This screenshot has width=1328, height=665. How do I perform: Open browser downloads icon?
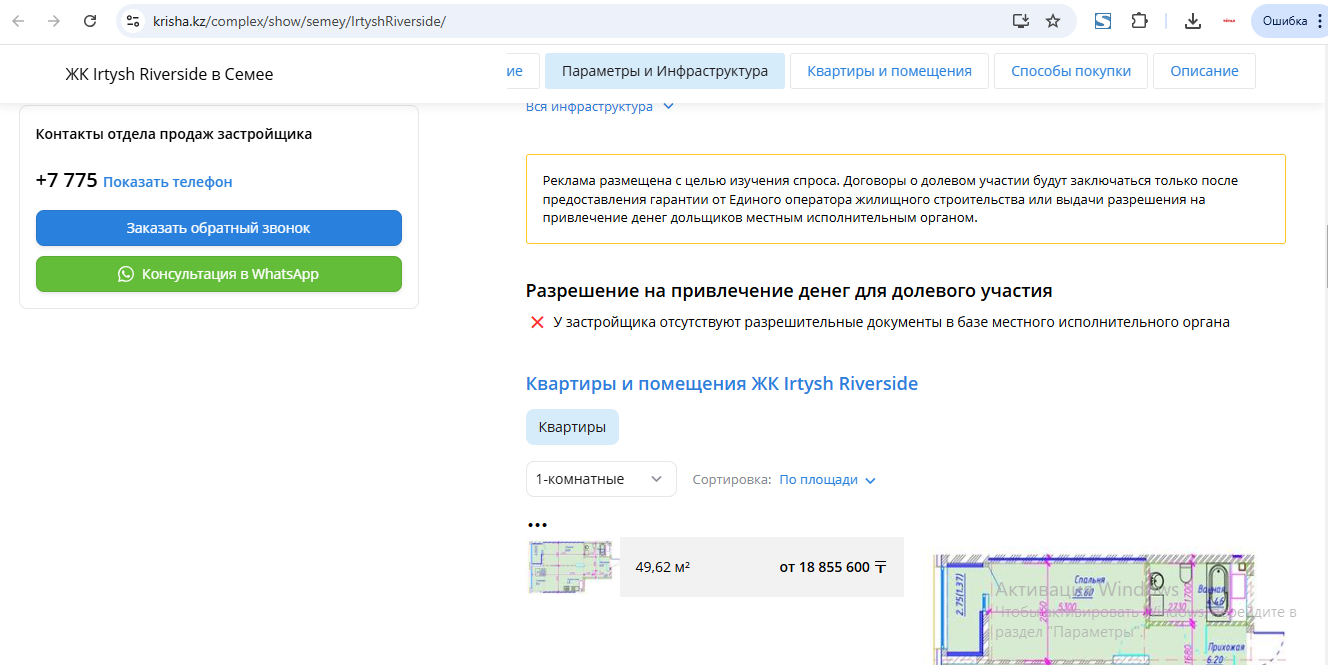tap(1192, 21)
